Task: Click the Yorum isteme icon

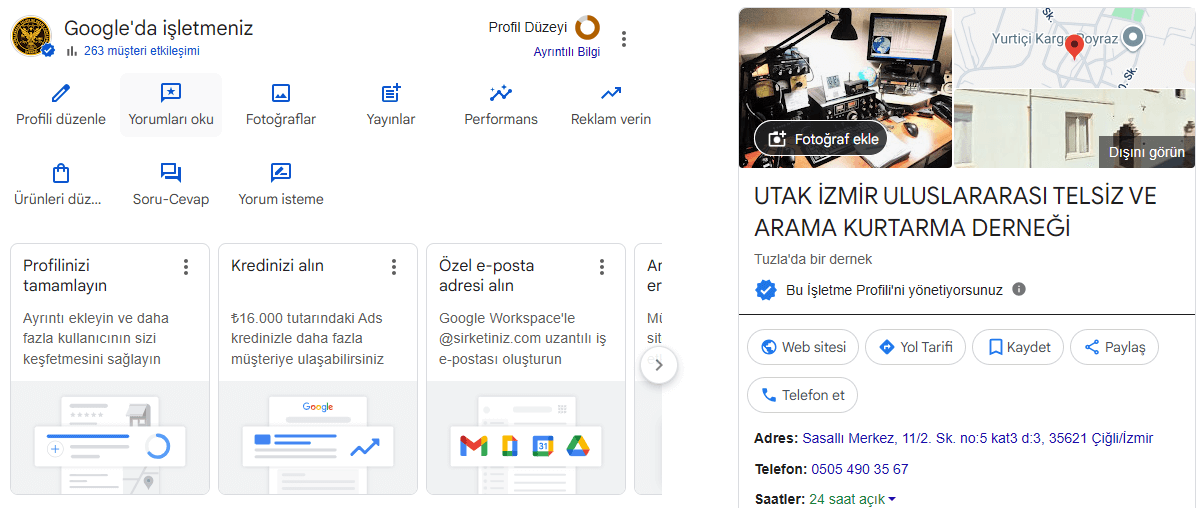Action: 281,173
